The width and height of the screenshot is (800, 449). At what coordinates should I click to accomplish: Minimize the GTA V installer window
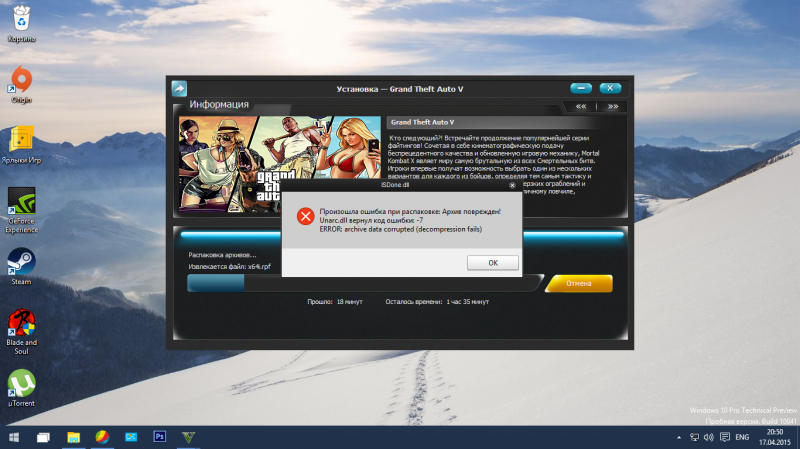click(x=581, y=88)
